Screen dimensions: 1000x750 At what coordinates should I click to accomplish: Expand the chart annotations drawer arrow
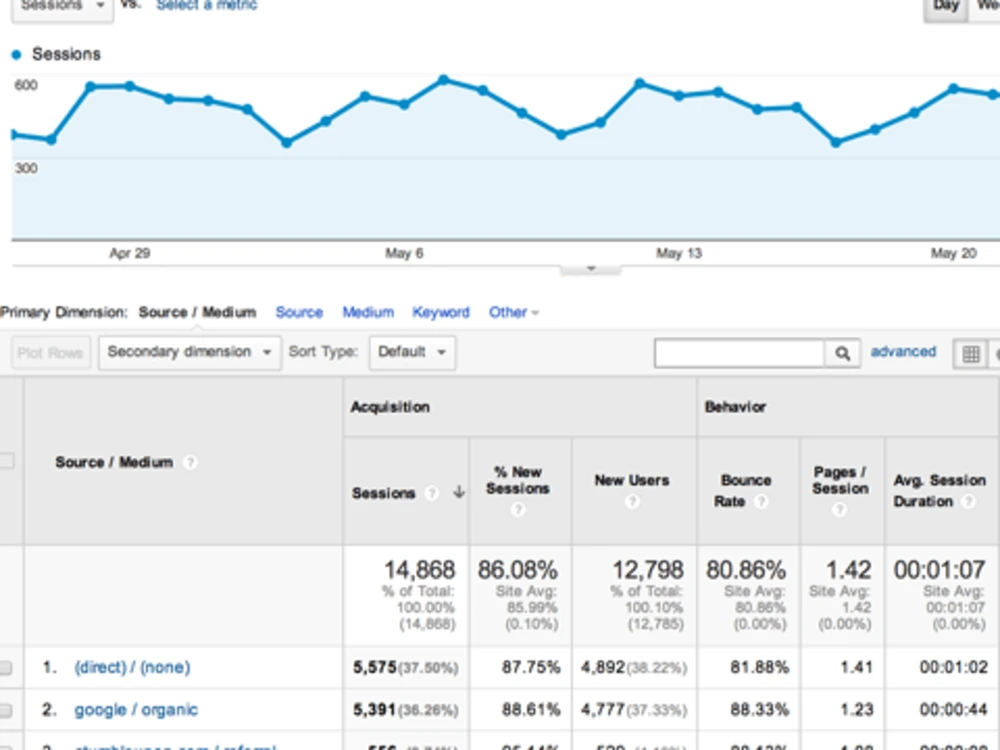[591, 268]
